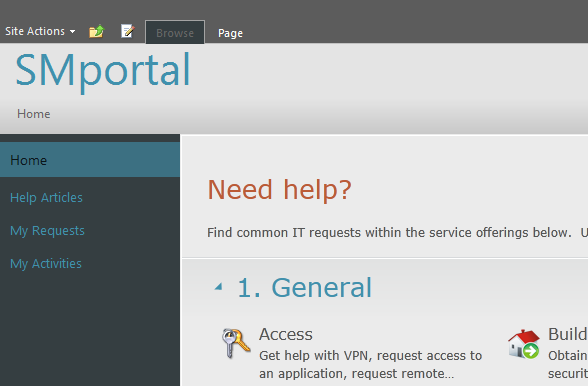Click the 1. General section heading

(304, 287)
